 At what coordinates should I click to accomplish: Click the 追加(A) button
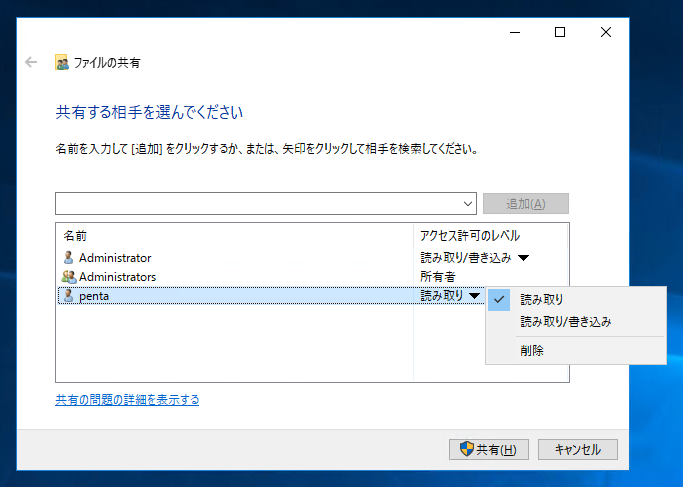coord(526,203)
